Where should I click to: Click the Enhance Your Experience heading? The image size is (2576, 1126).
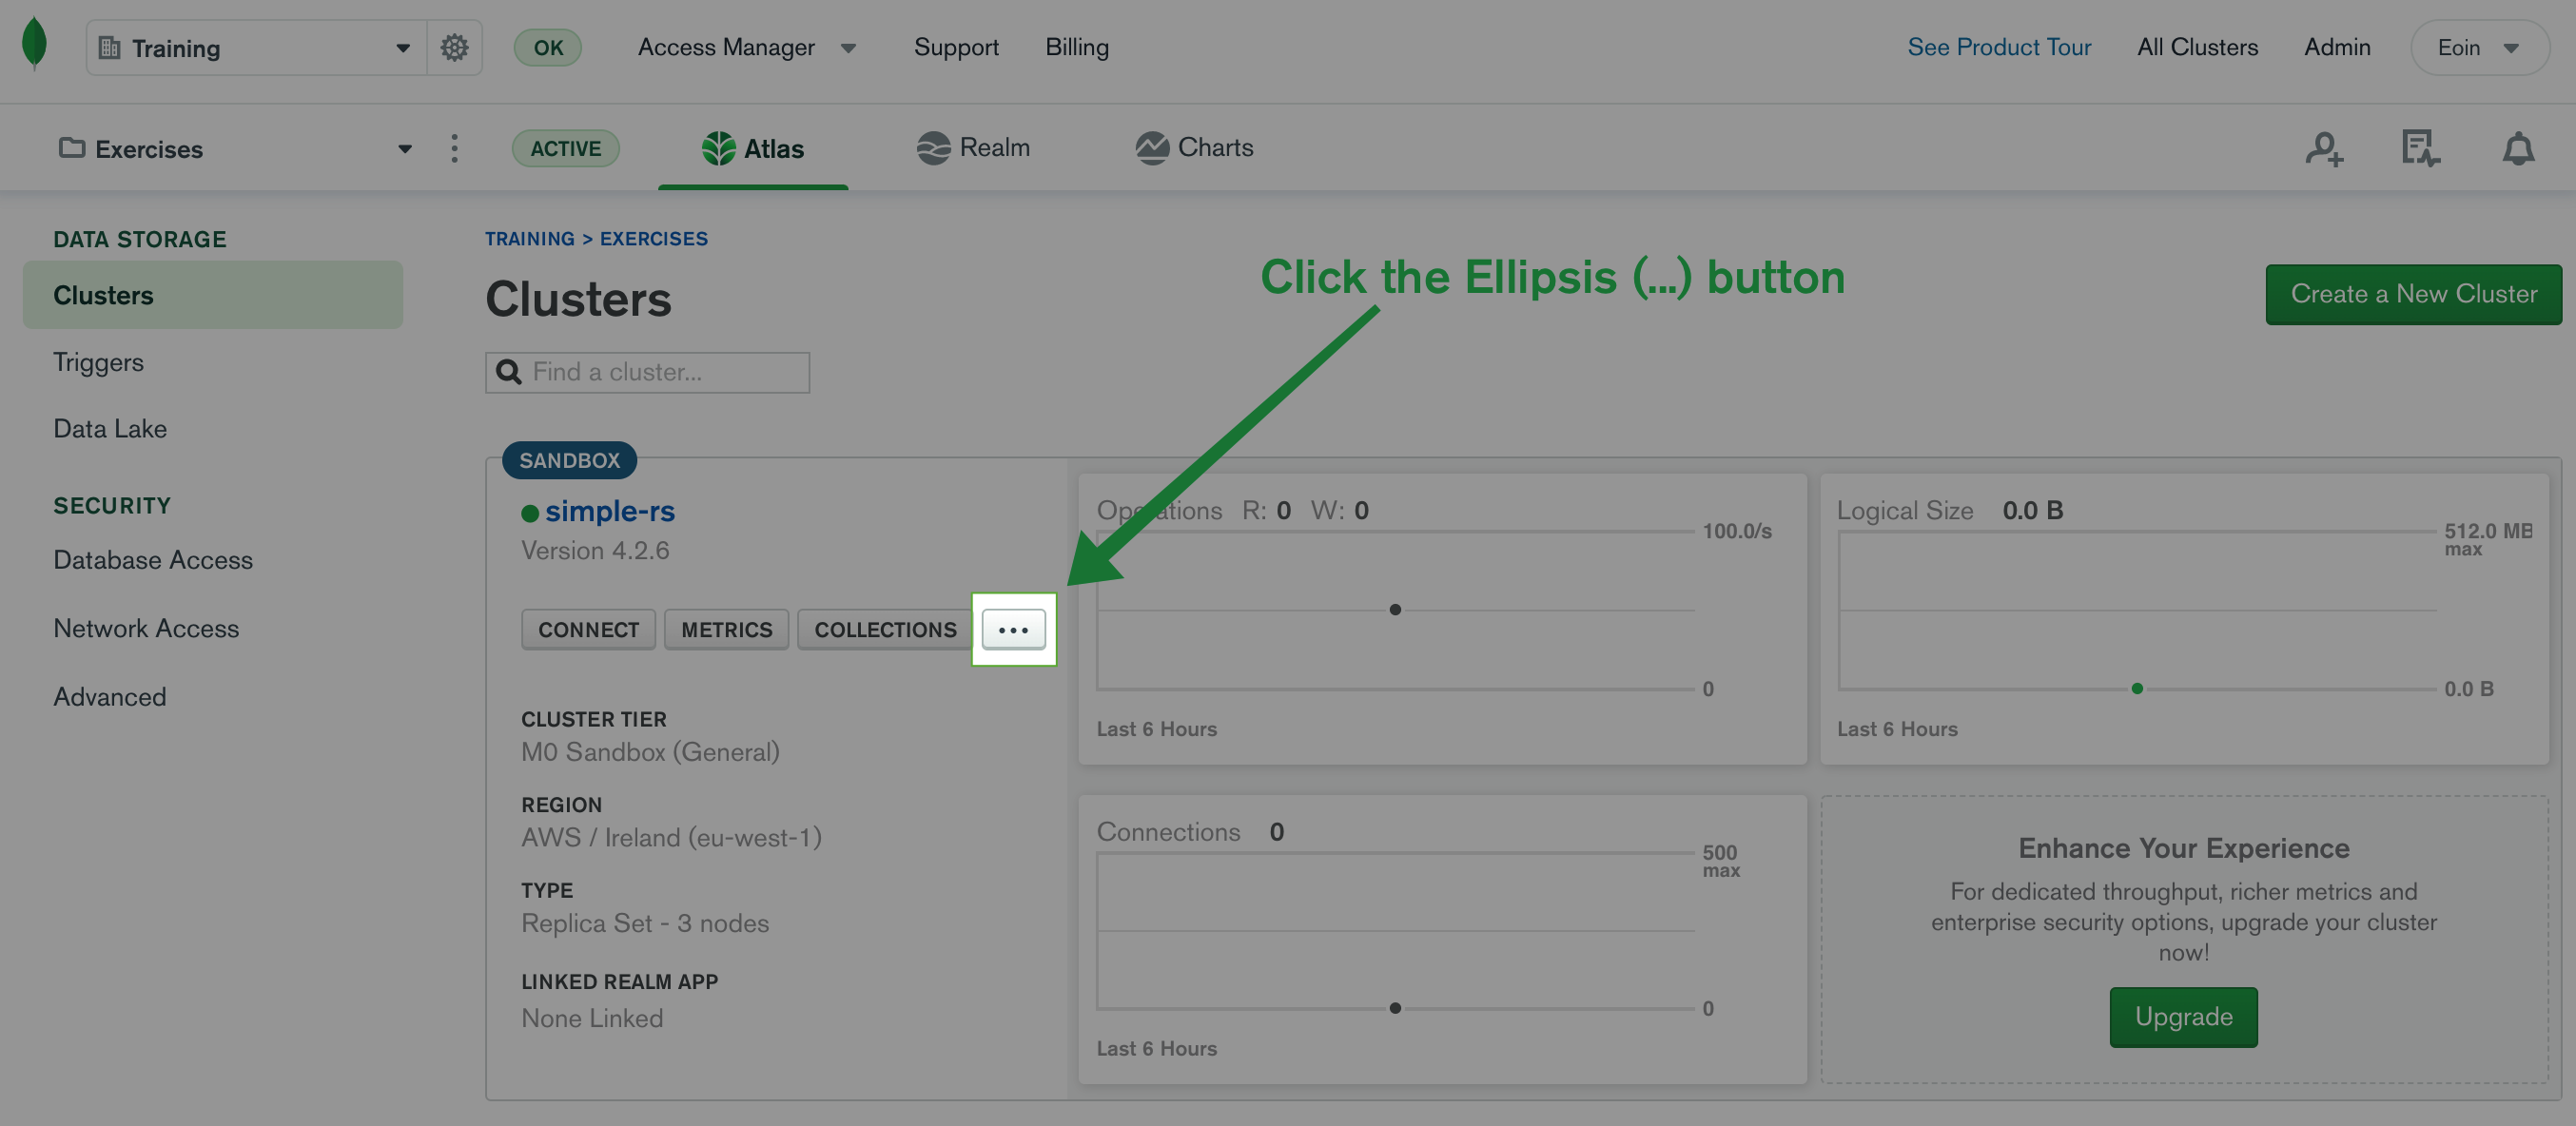click(2184, 848)
